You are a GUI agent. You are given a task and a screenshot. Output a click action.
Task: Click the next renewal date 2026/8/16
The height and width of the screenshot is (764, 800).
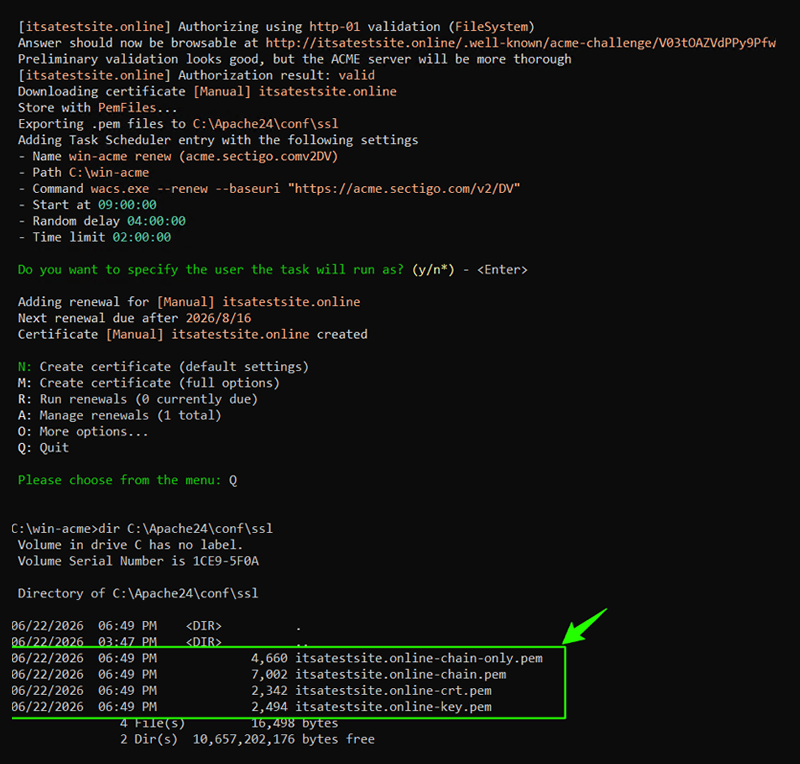coord(218,318)
